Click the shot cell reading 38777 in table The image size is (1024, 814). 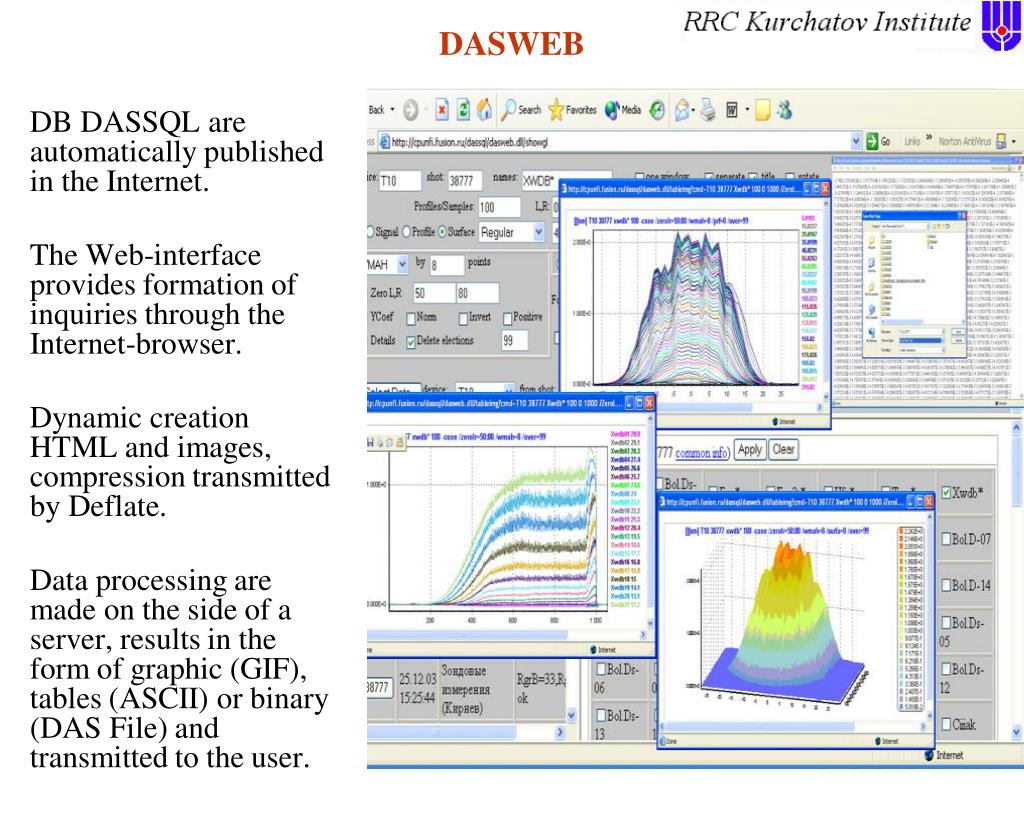(377, 688)
